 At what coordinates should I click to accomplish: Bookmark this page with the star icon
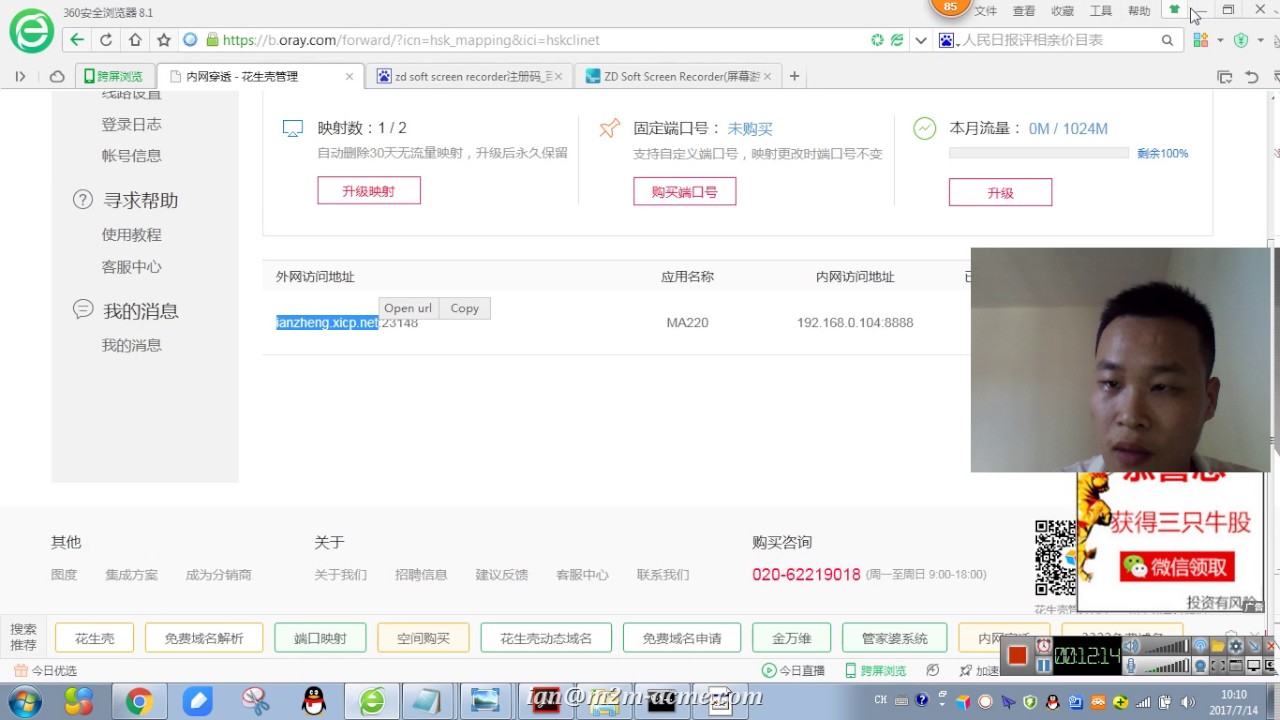(164, 40)
